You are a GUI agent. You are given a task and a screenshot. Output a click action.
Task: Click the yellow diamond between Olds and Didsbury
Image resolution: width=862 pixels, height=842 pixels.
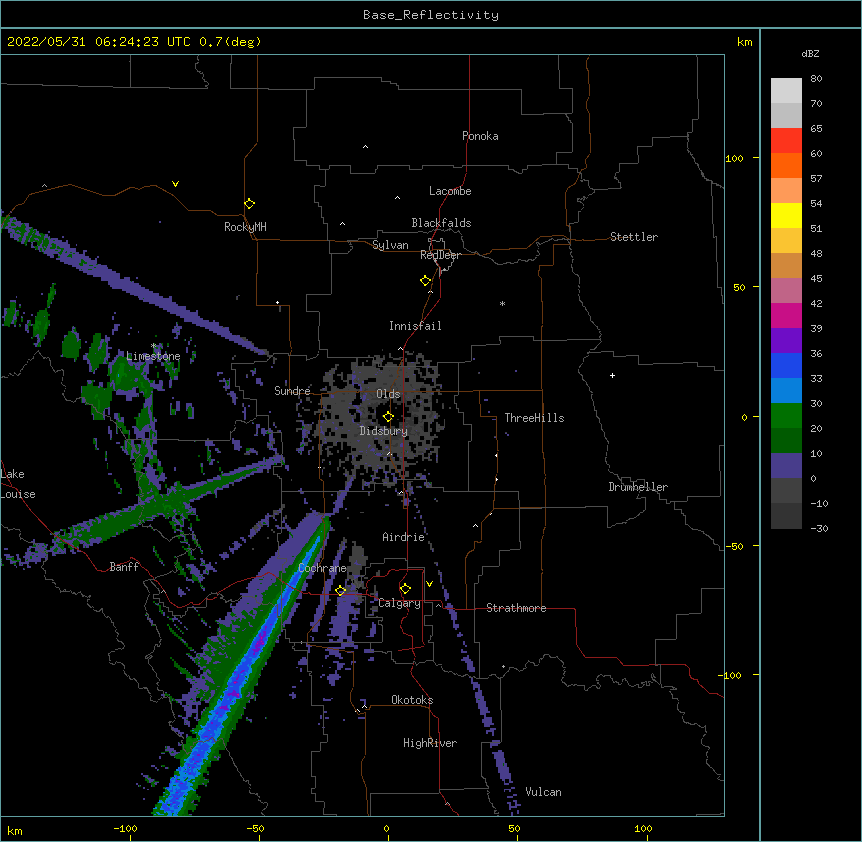[388, 417]
